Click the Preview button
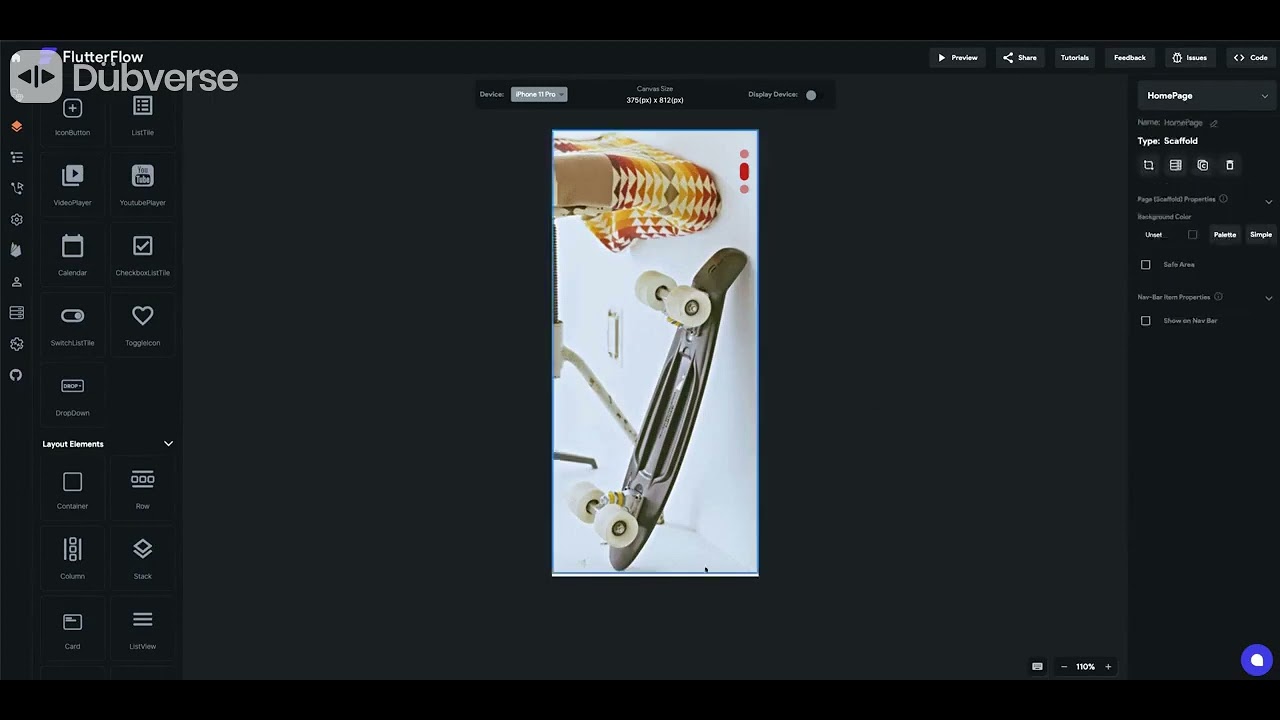This screenshot has width=1280, height=720. point(957,58)
